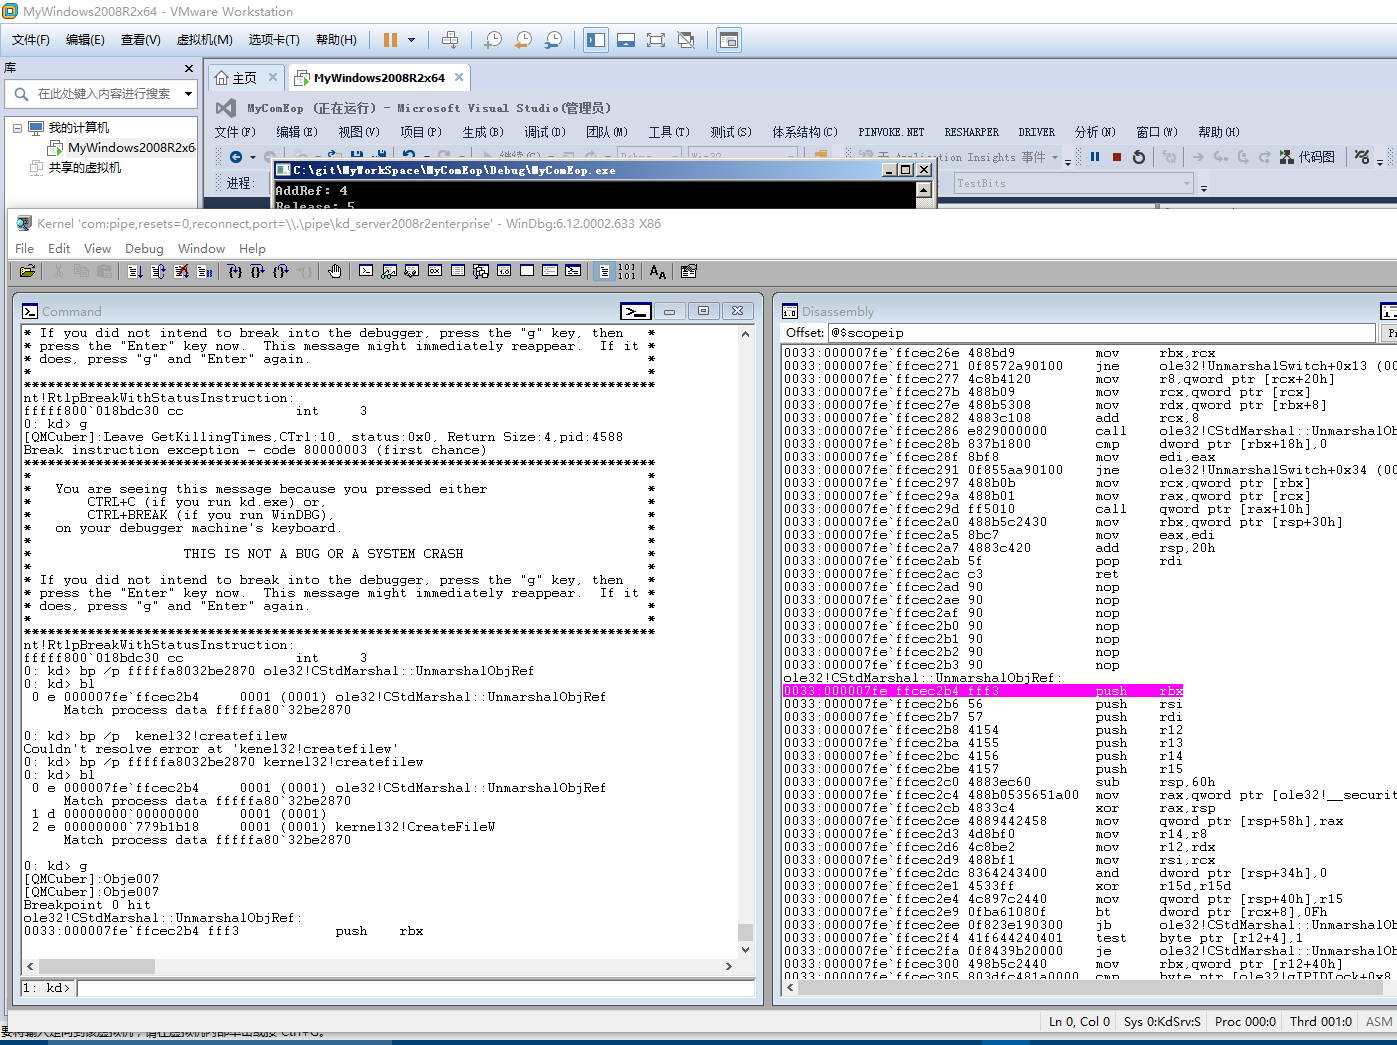Open VMware power options dropdown arrow
The image size is (1397, 1045).
point(411,40)
